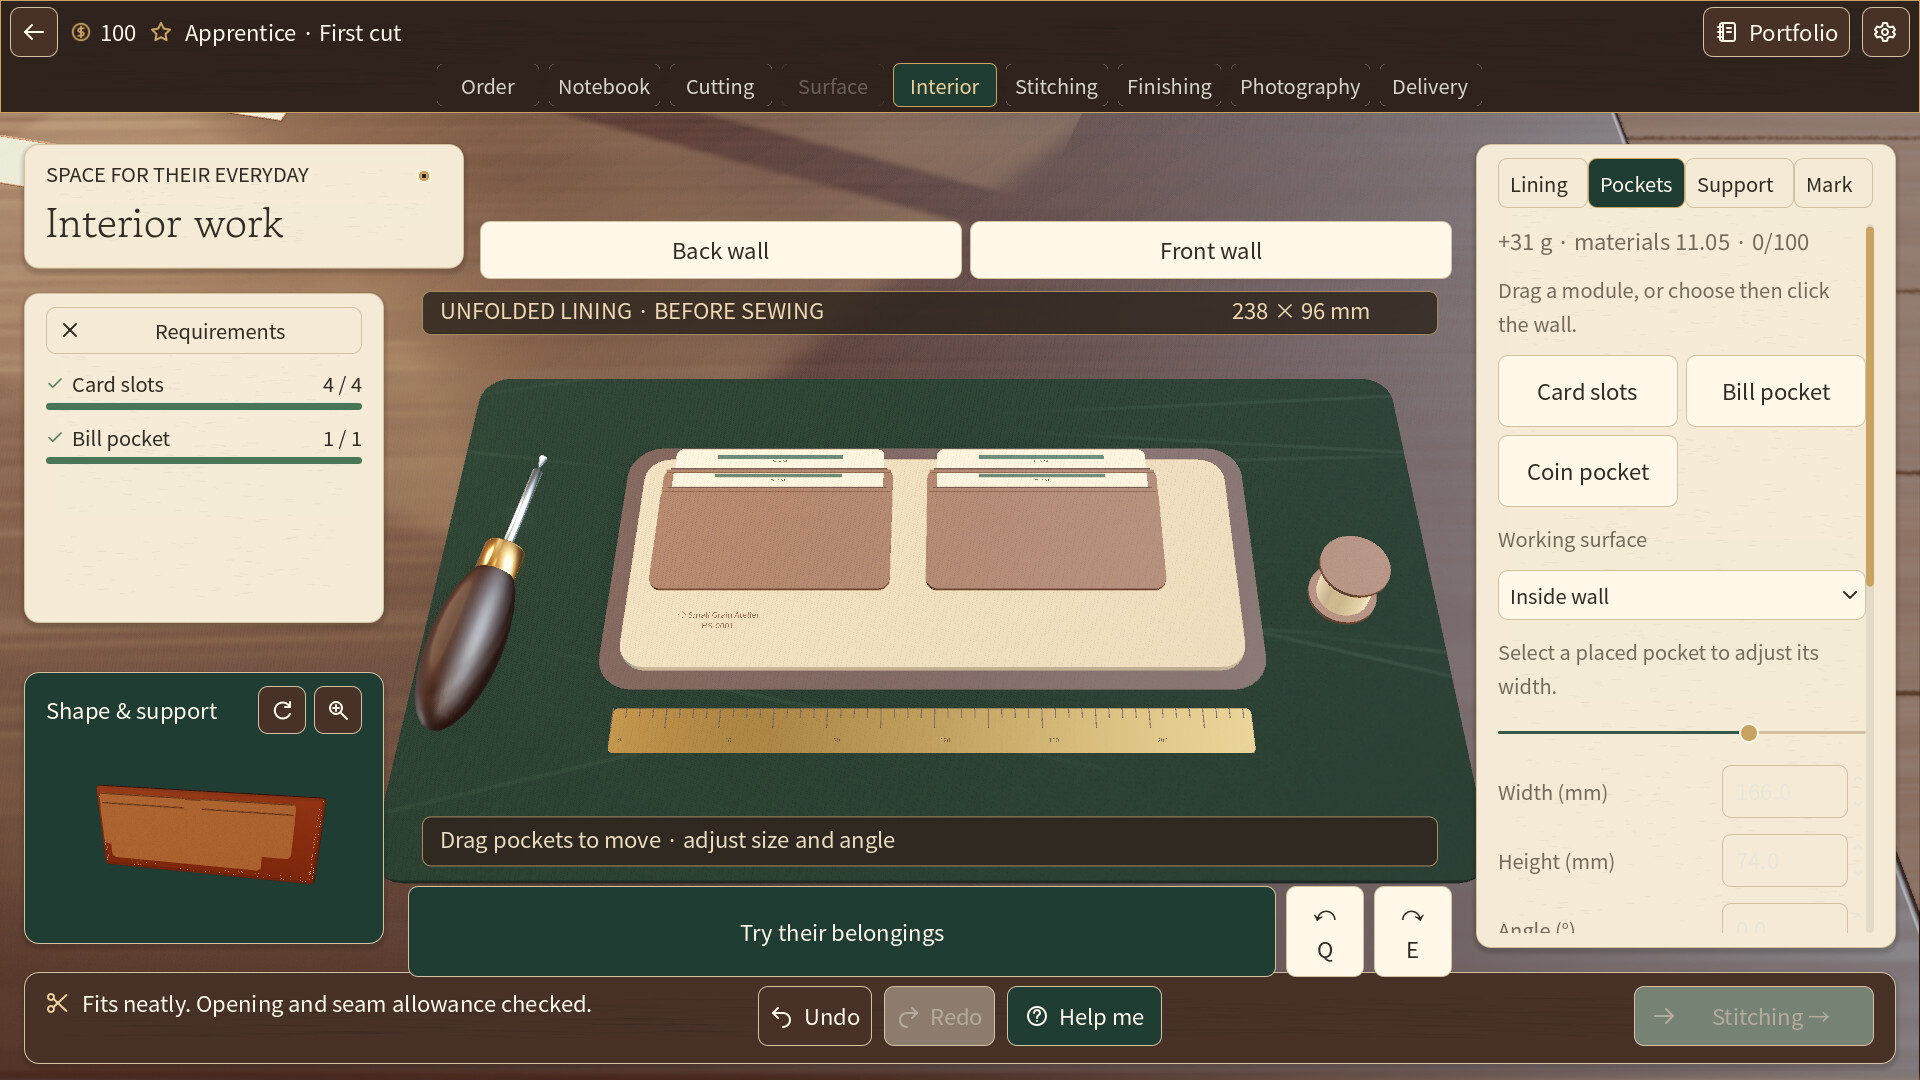Select the left card pocket on the lining
Screen dimensions: 1920x1080
pos(770,530)
